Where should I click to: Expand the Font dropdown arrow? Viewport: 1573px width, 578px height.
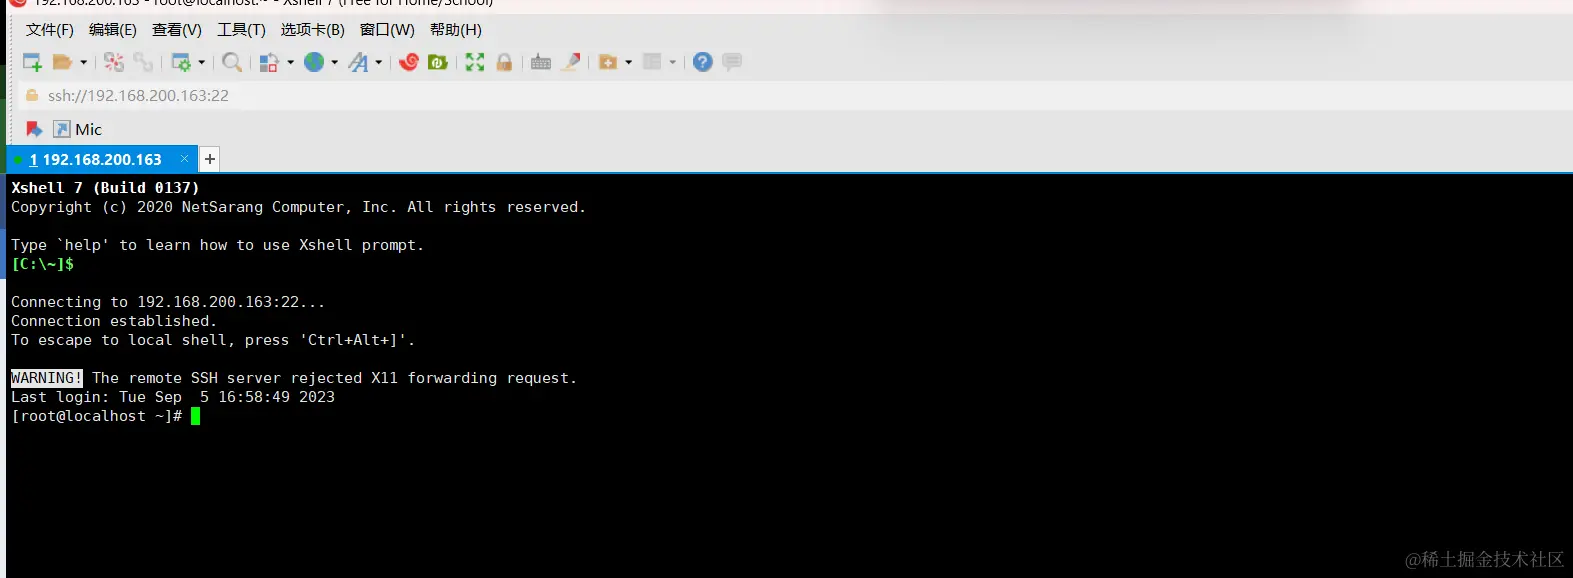(x=379, y=62)
